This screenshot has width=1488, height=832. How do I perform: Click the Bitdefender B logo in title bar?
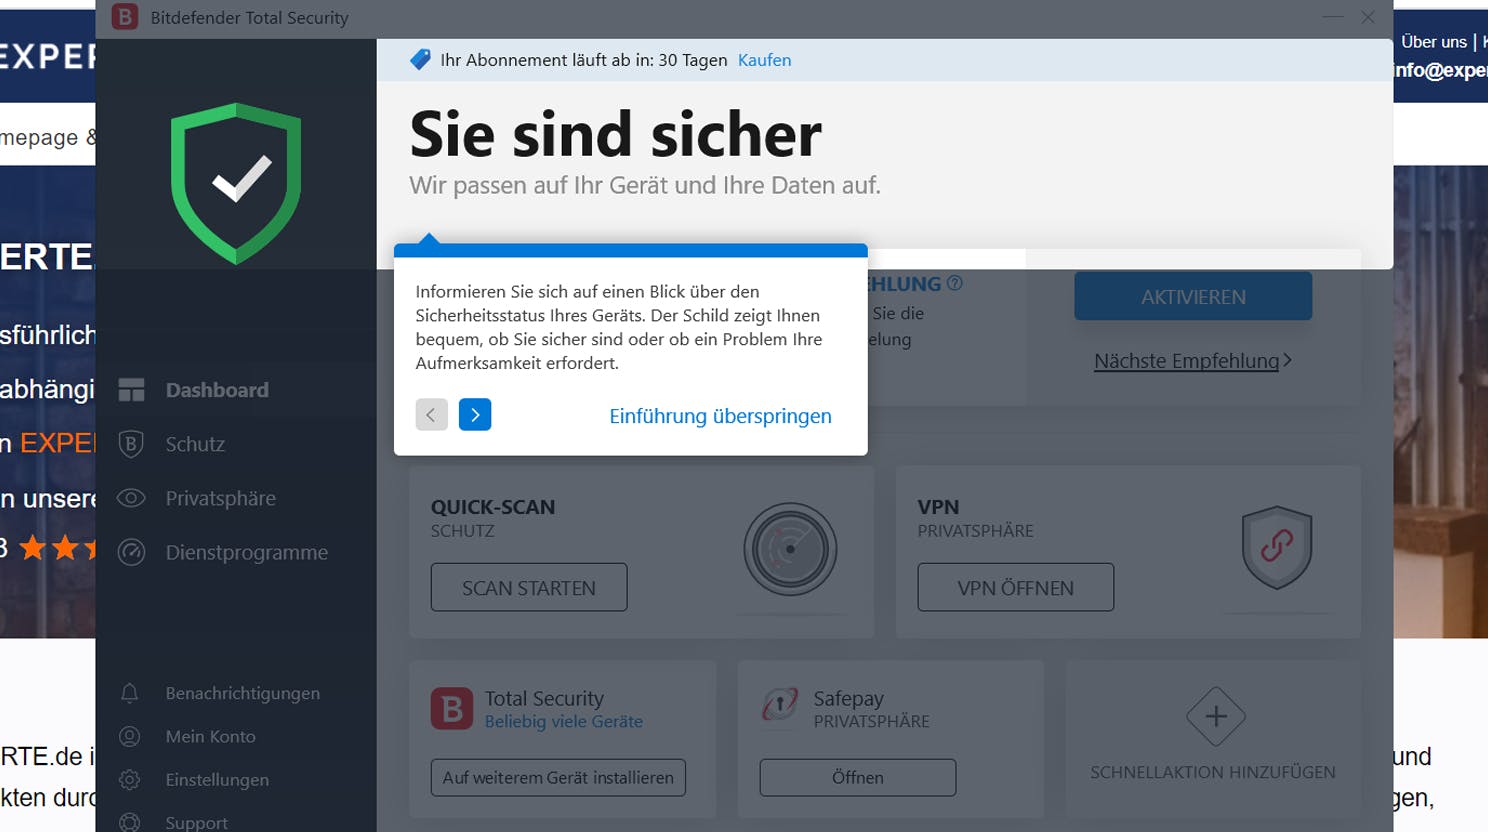(125, 17)
